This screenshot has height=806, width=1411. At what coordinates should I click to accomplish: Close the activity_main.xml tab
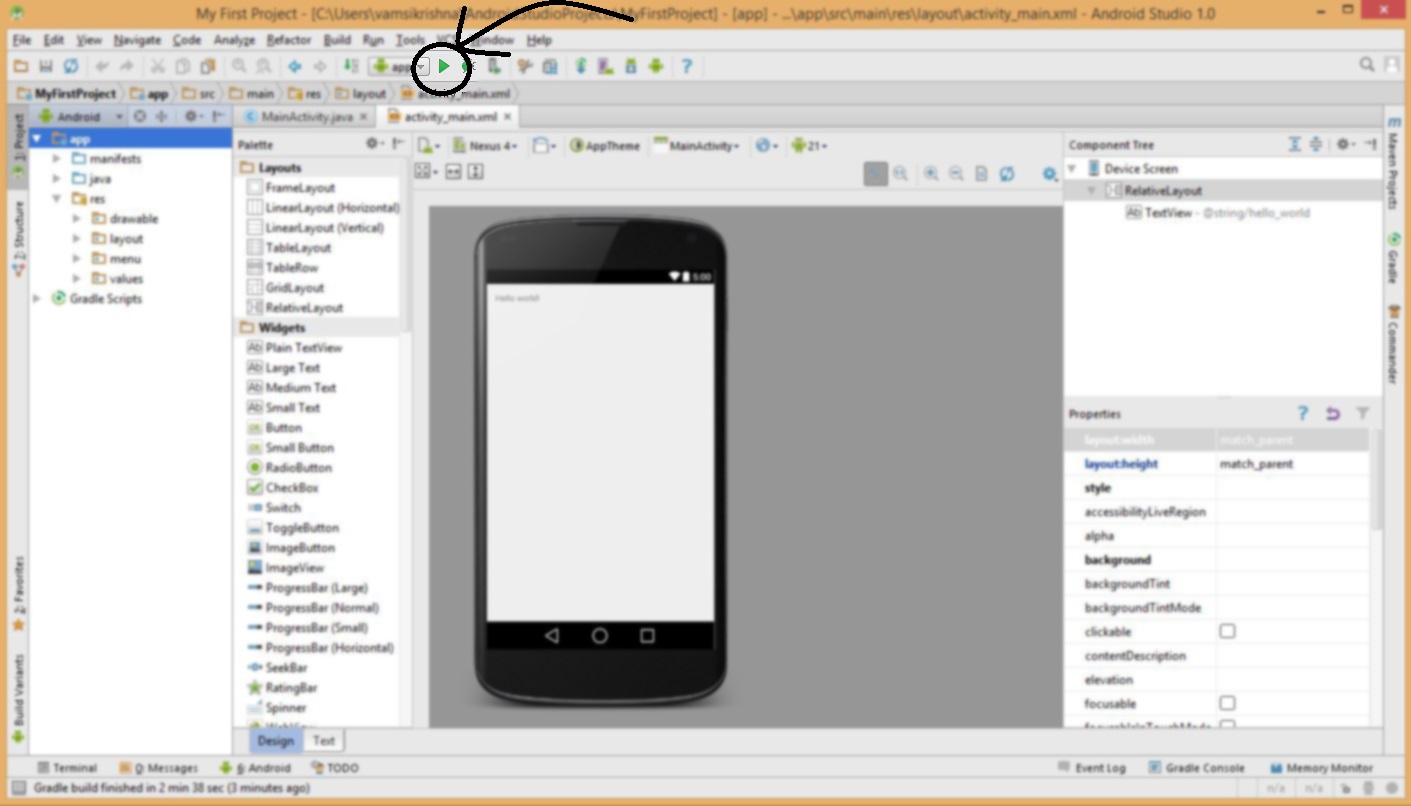[508, 117]
